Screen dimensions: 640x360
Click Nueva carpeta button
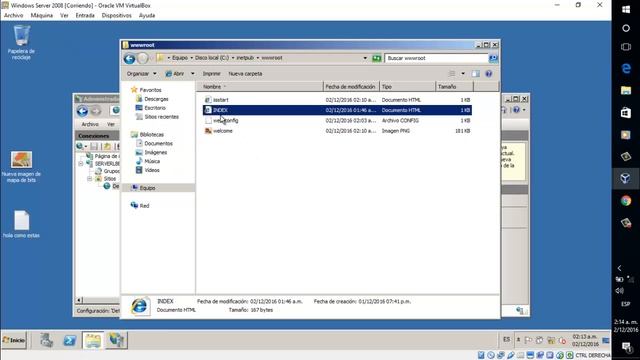tap(245, 74)
